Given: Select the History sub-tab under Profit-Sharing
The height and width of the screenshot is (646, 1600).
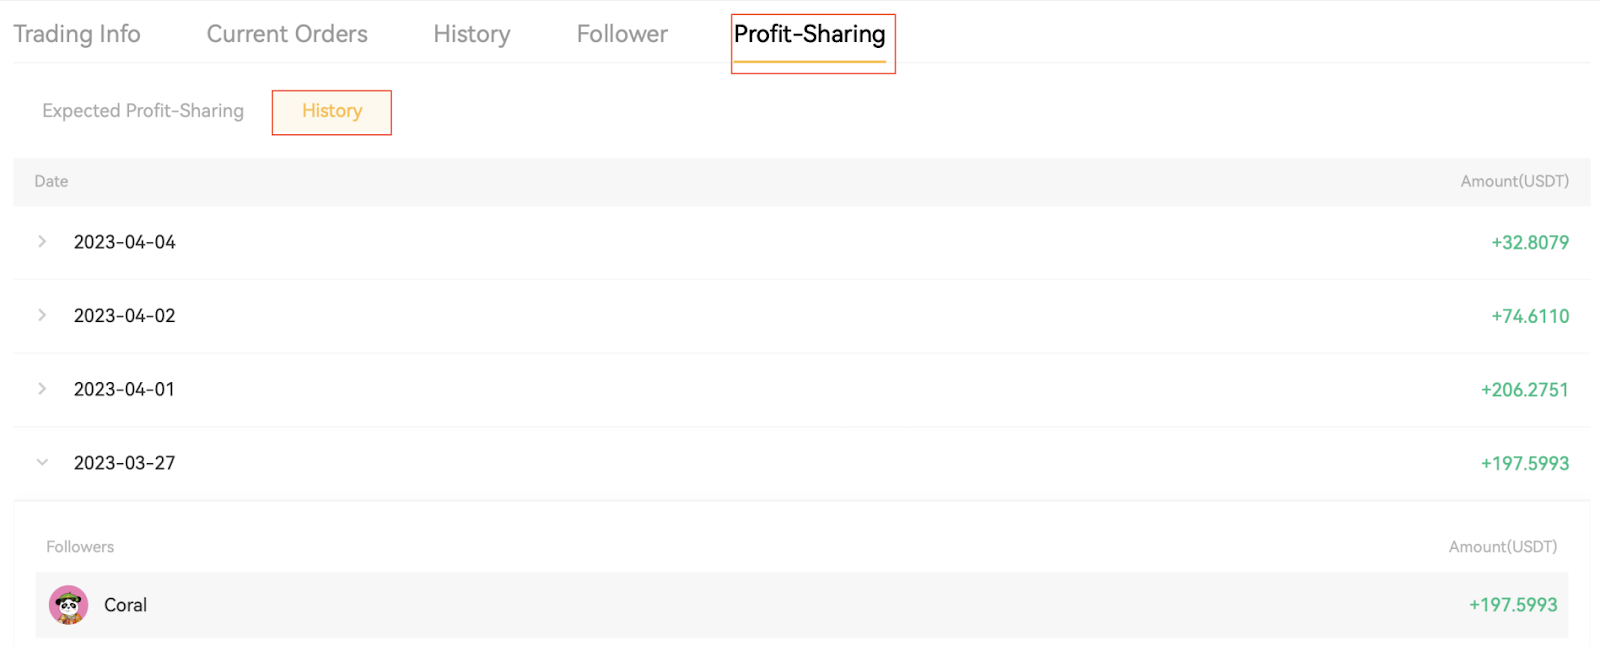Looking at the screenshot, I should coord(332,111).
